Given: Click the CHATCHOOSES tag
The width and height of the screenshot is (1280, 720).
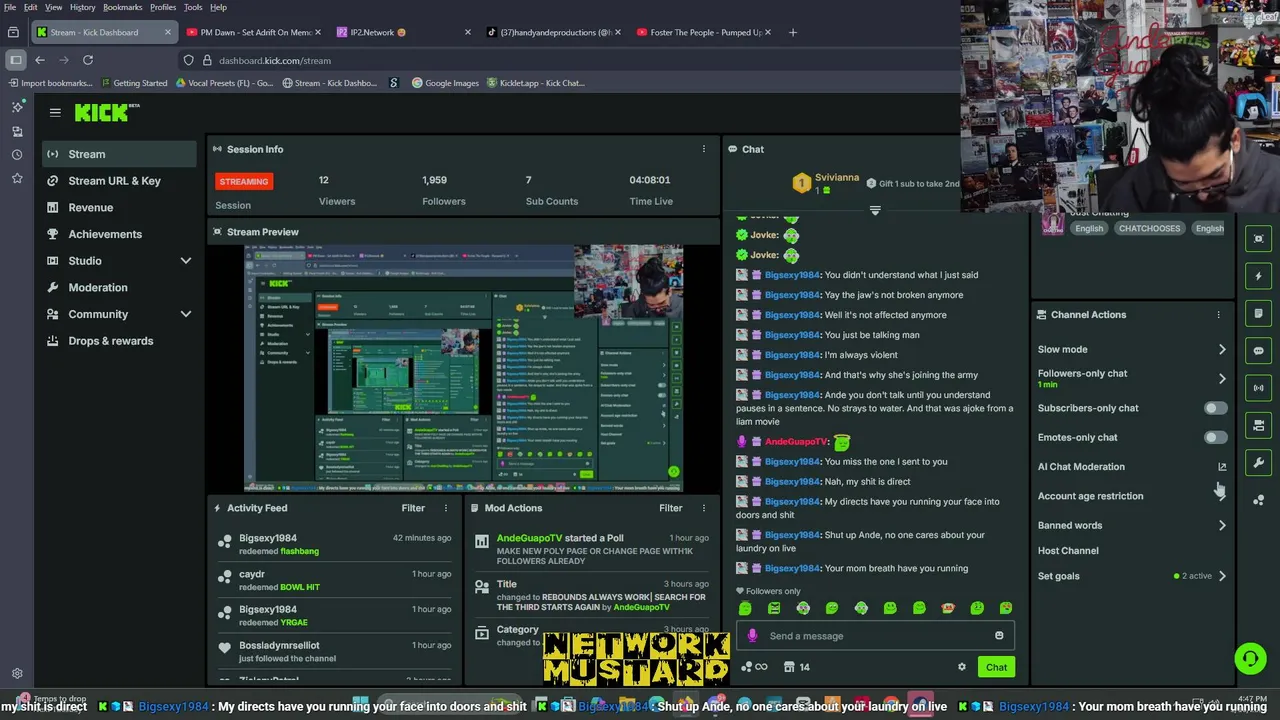Looking at the screenshot, I should [x=1149, y=228].
